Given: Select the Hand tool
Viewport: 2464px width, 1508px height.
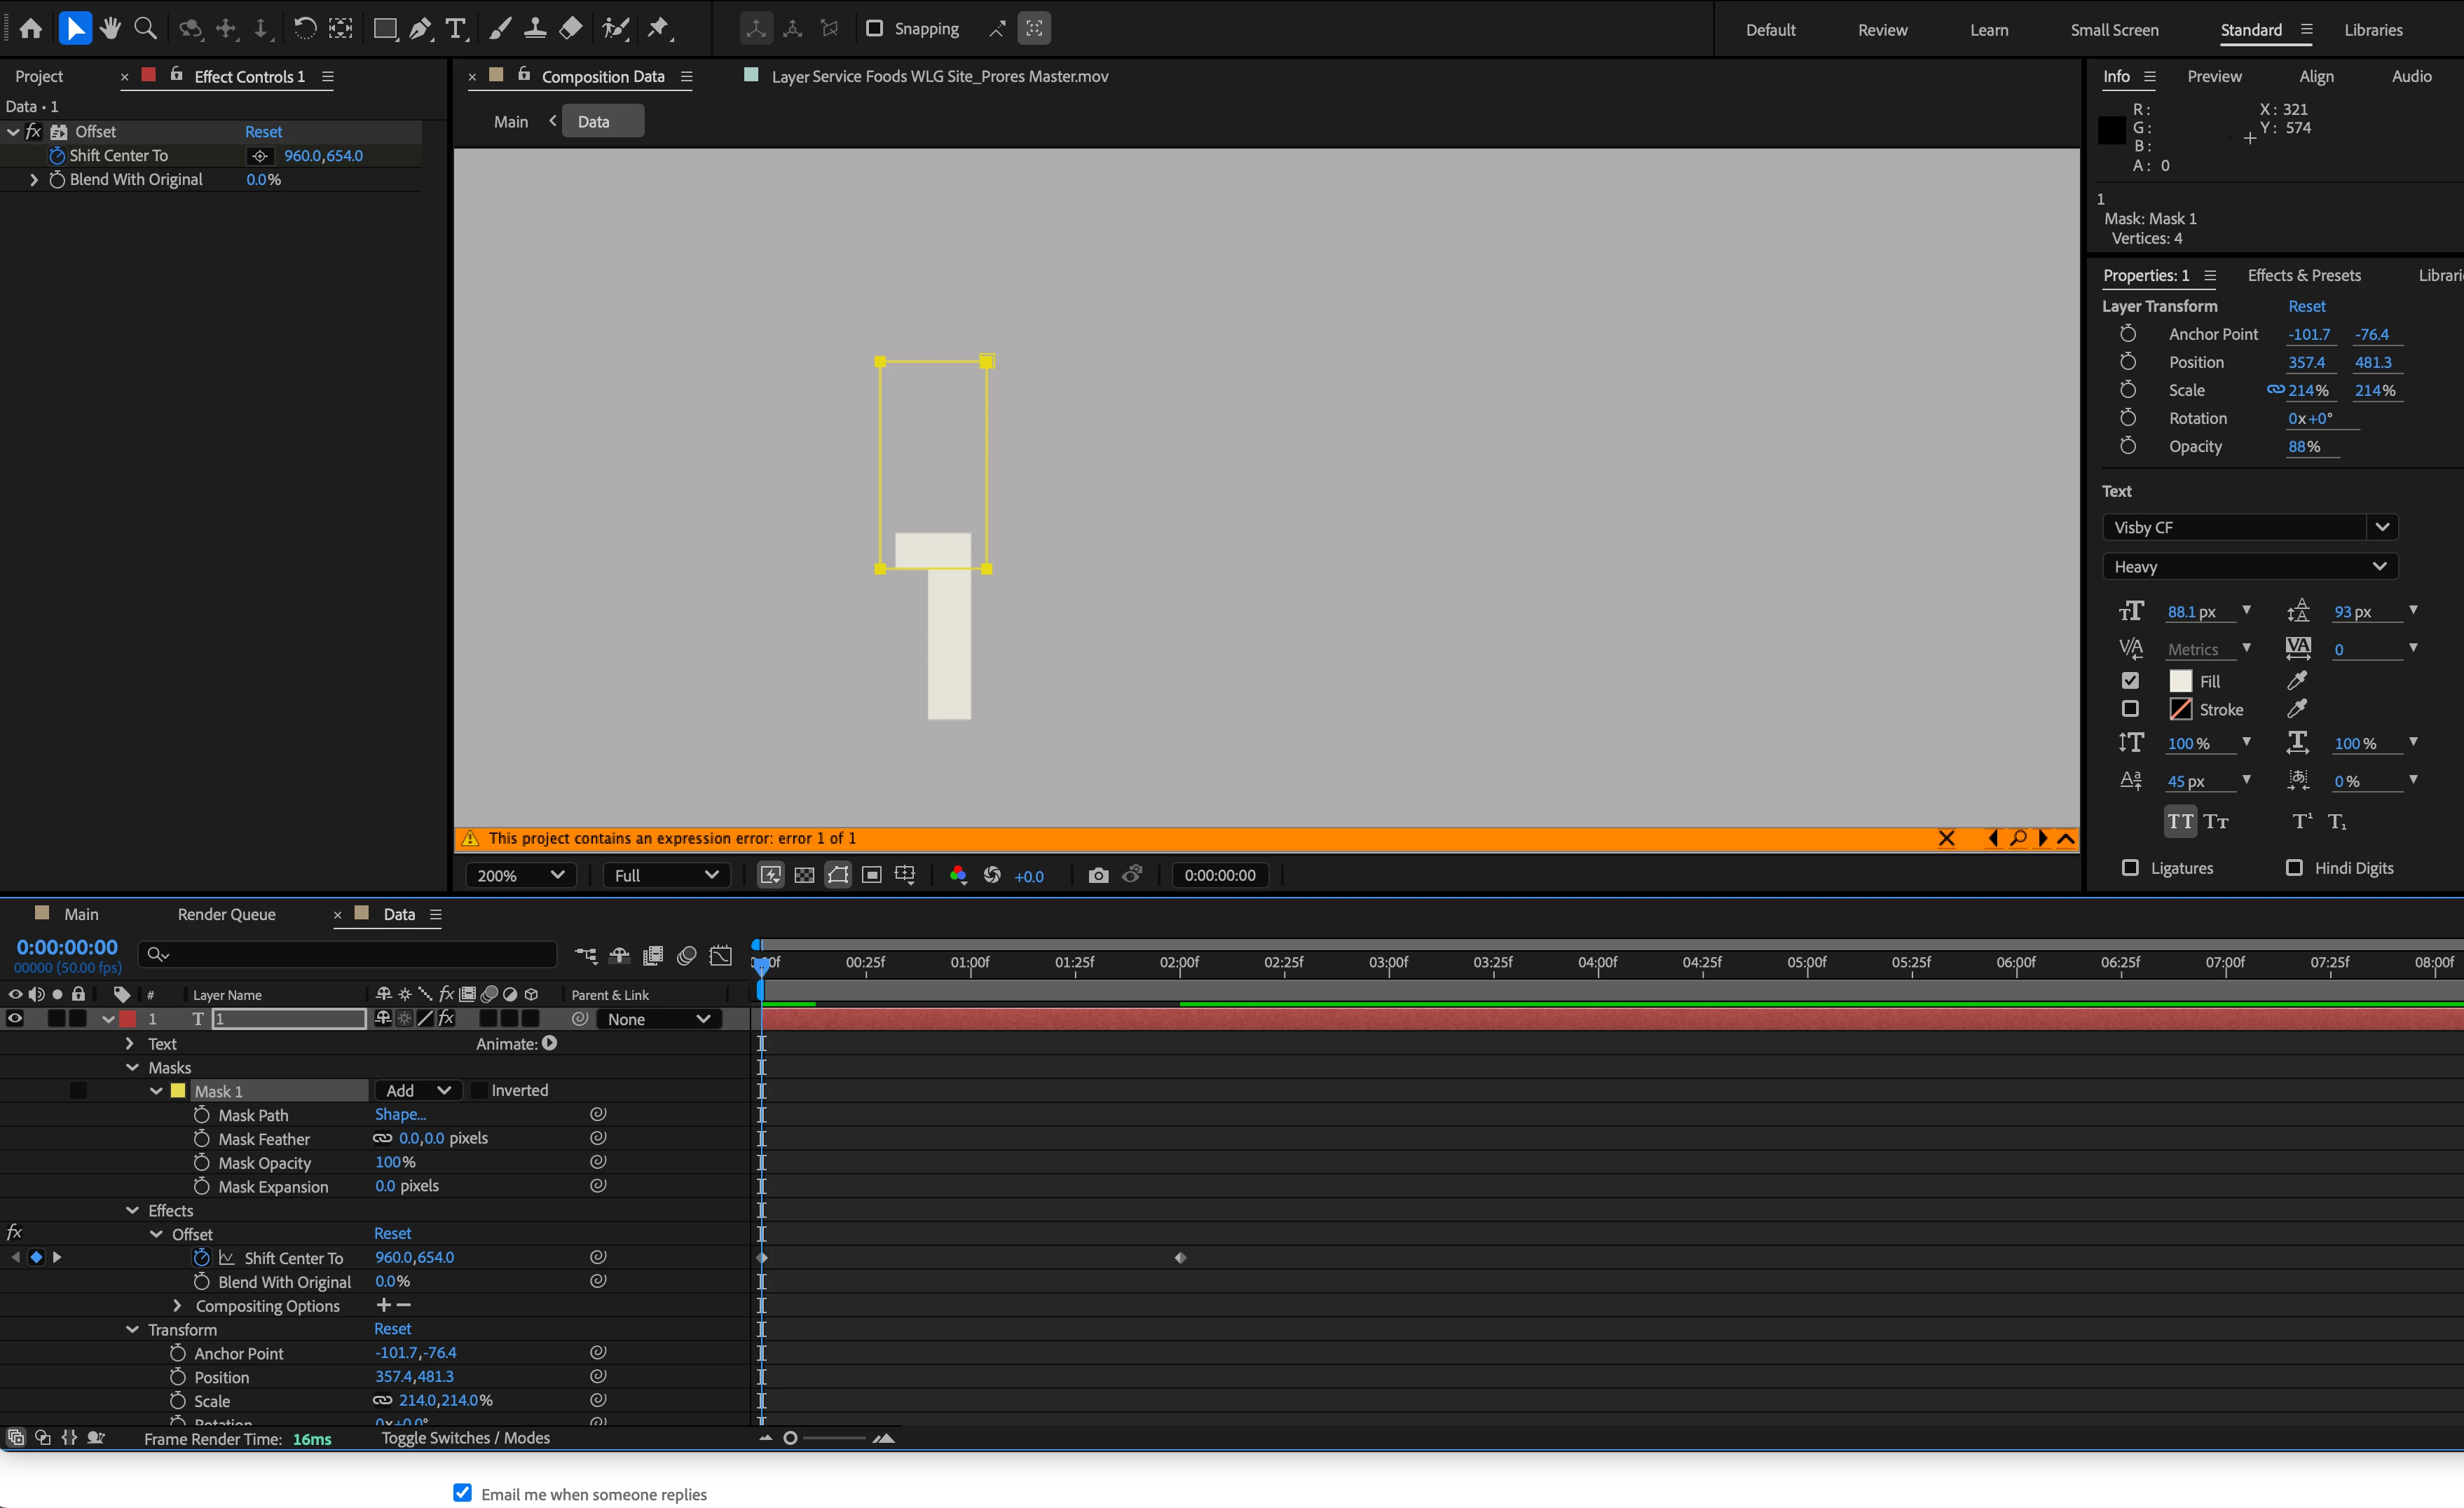Looking at the screenshot, I should pos(110,29).
